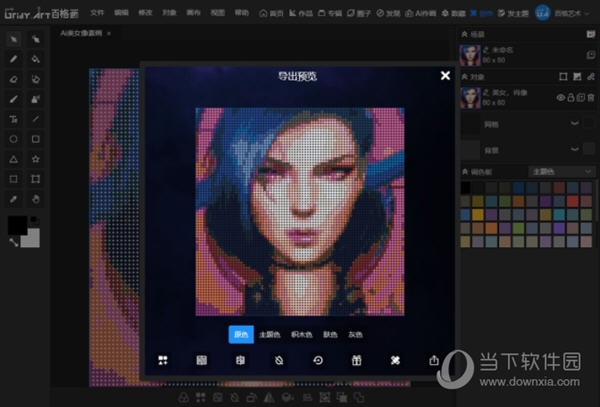Toggle the 网格 grid checkbox
Viewport: 600px width, 407px height.
(589, 123)
